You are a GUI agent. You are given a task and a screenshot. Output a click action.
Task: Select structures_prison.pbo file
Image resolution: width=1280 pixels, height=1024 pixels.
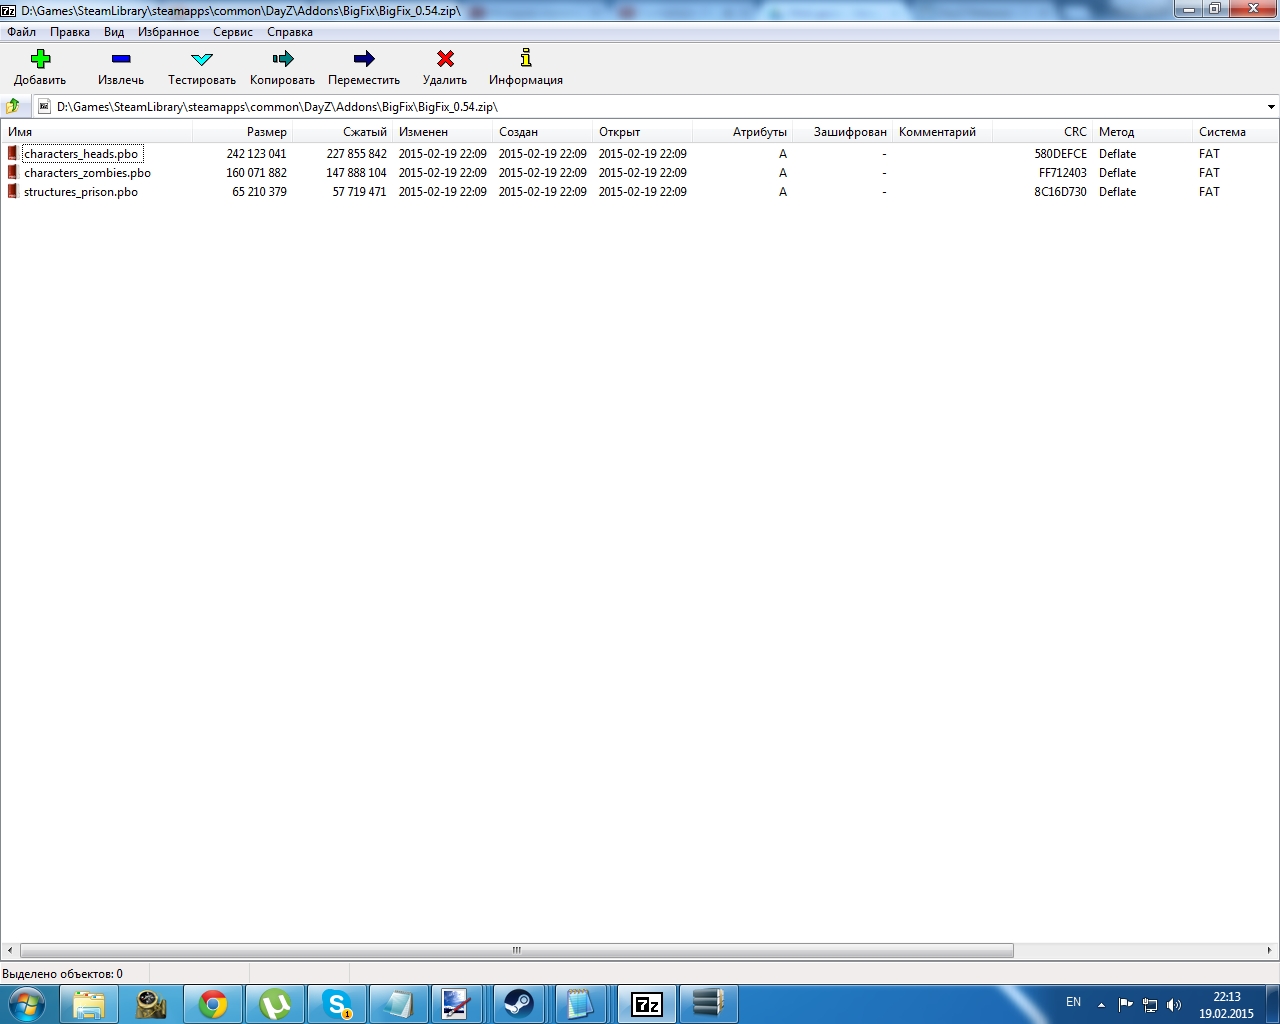81,192
